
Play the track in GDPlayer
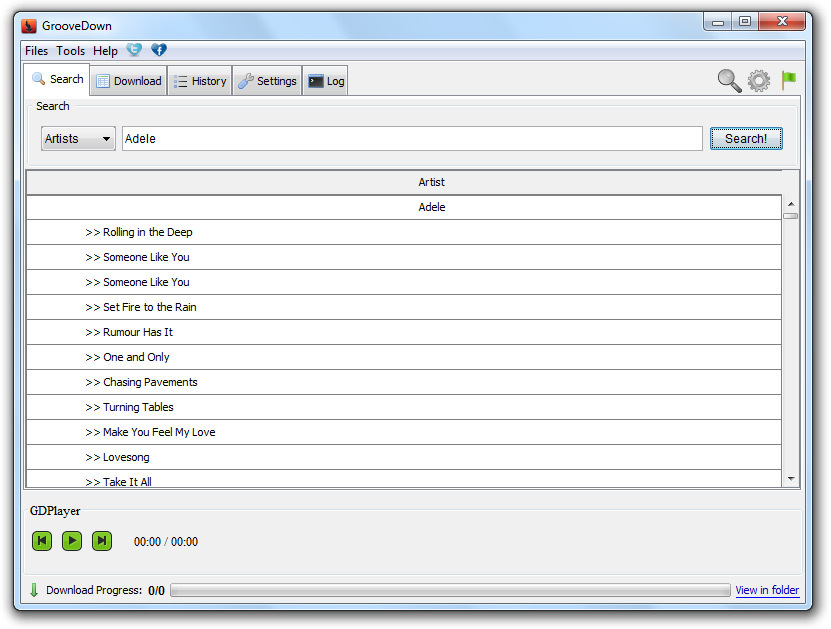click(x=72, y=541)
